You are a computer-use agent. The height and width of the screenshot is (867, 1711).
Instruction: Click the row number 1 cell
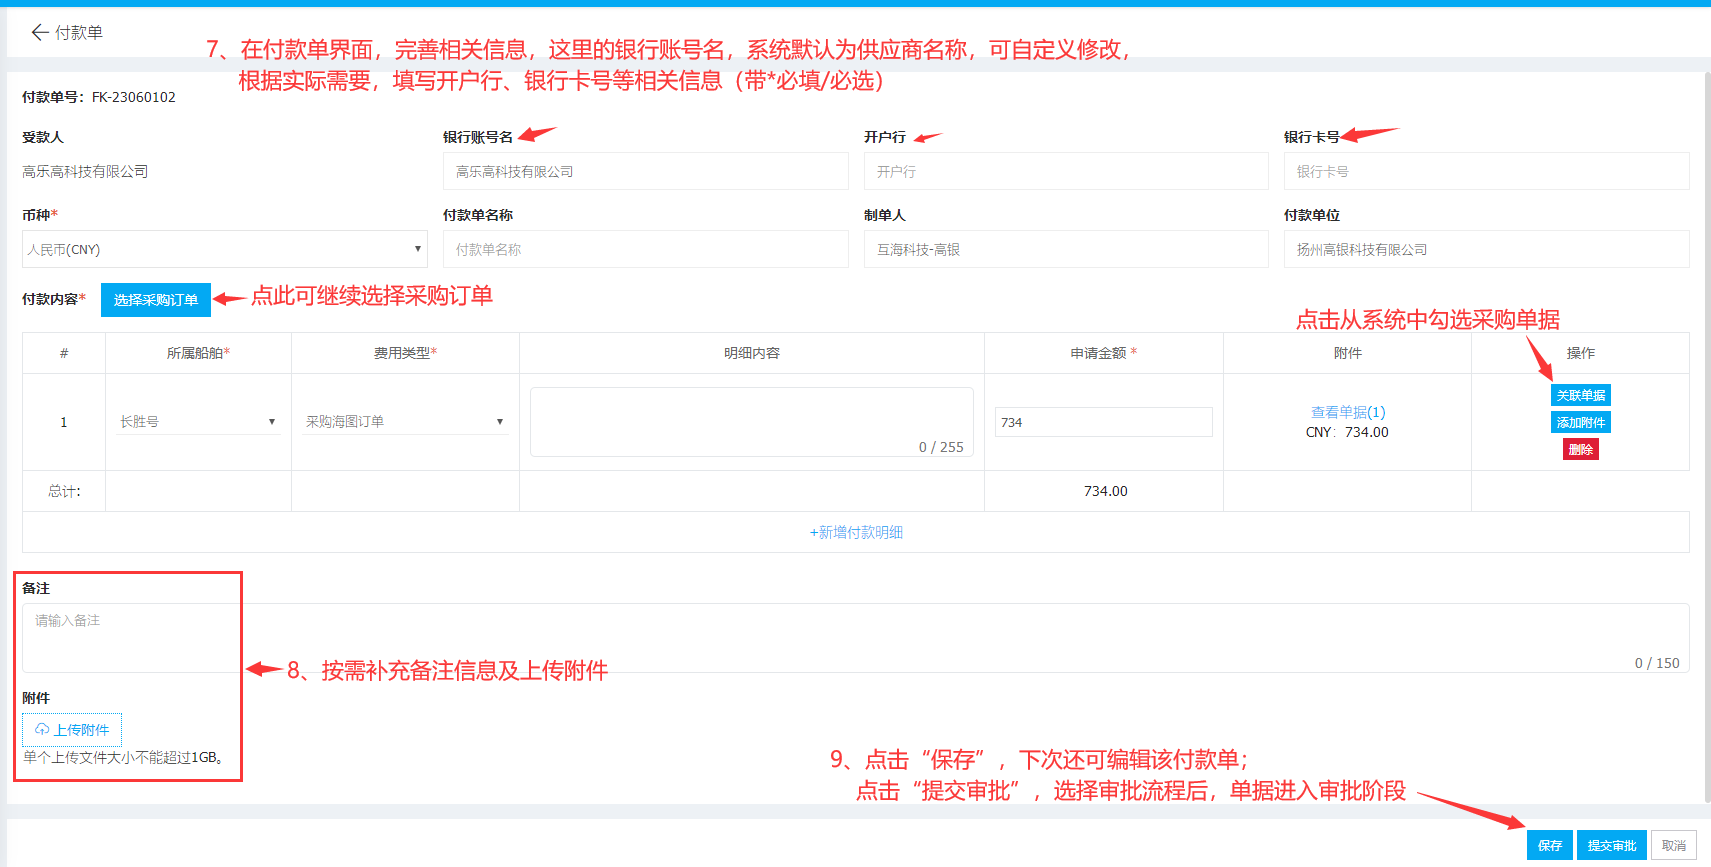click(x=64, y=422)
